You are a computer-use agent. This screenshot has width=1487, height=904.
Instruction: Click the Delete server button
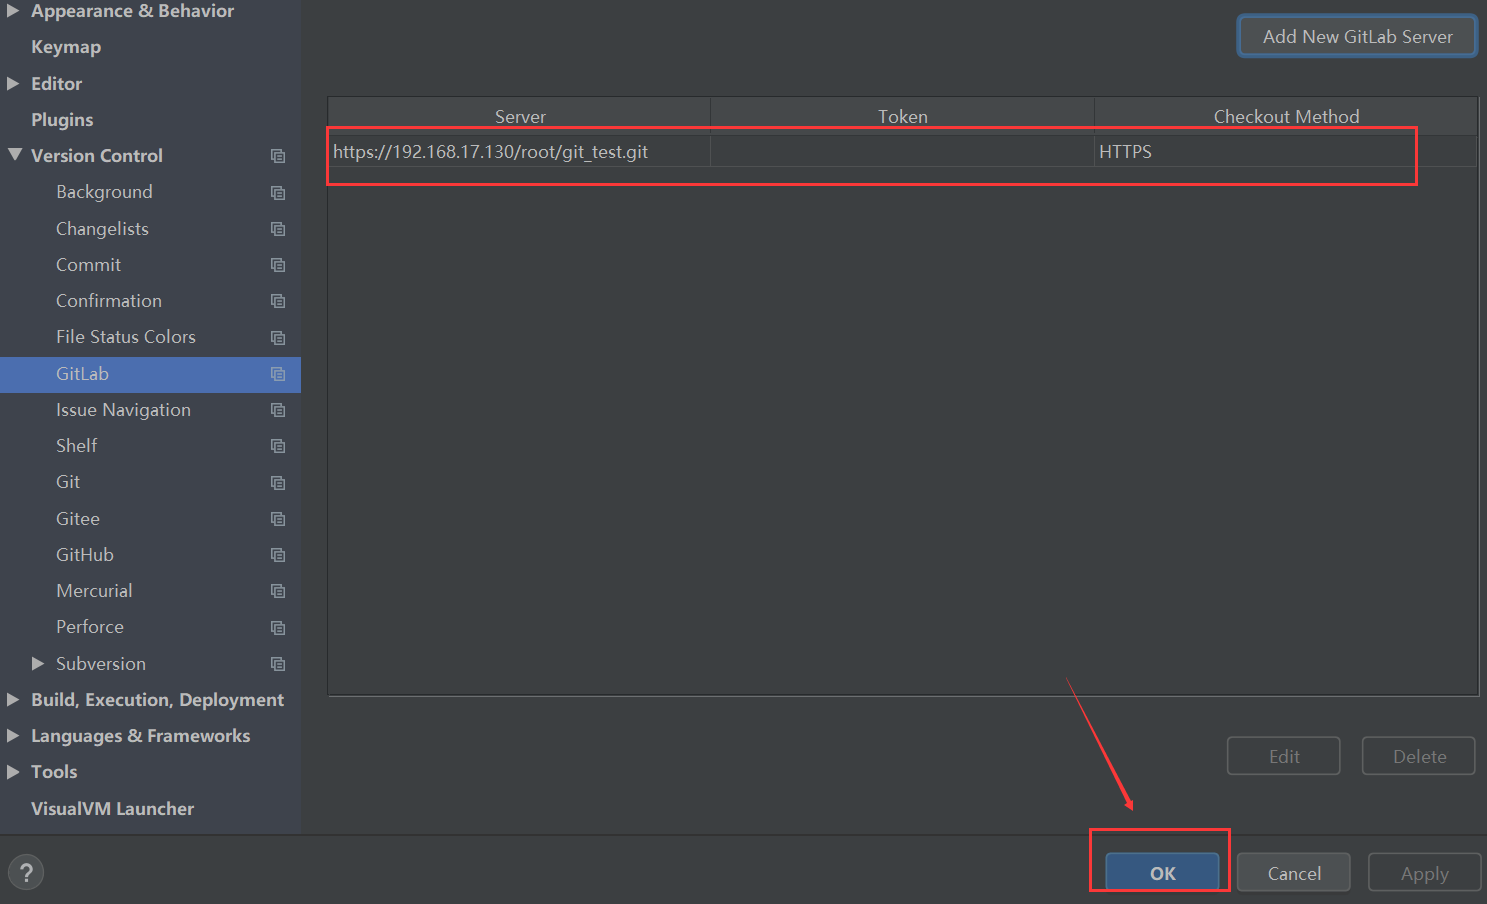click(x=1419, y=756)
